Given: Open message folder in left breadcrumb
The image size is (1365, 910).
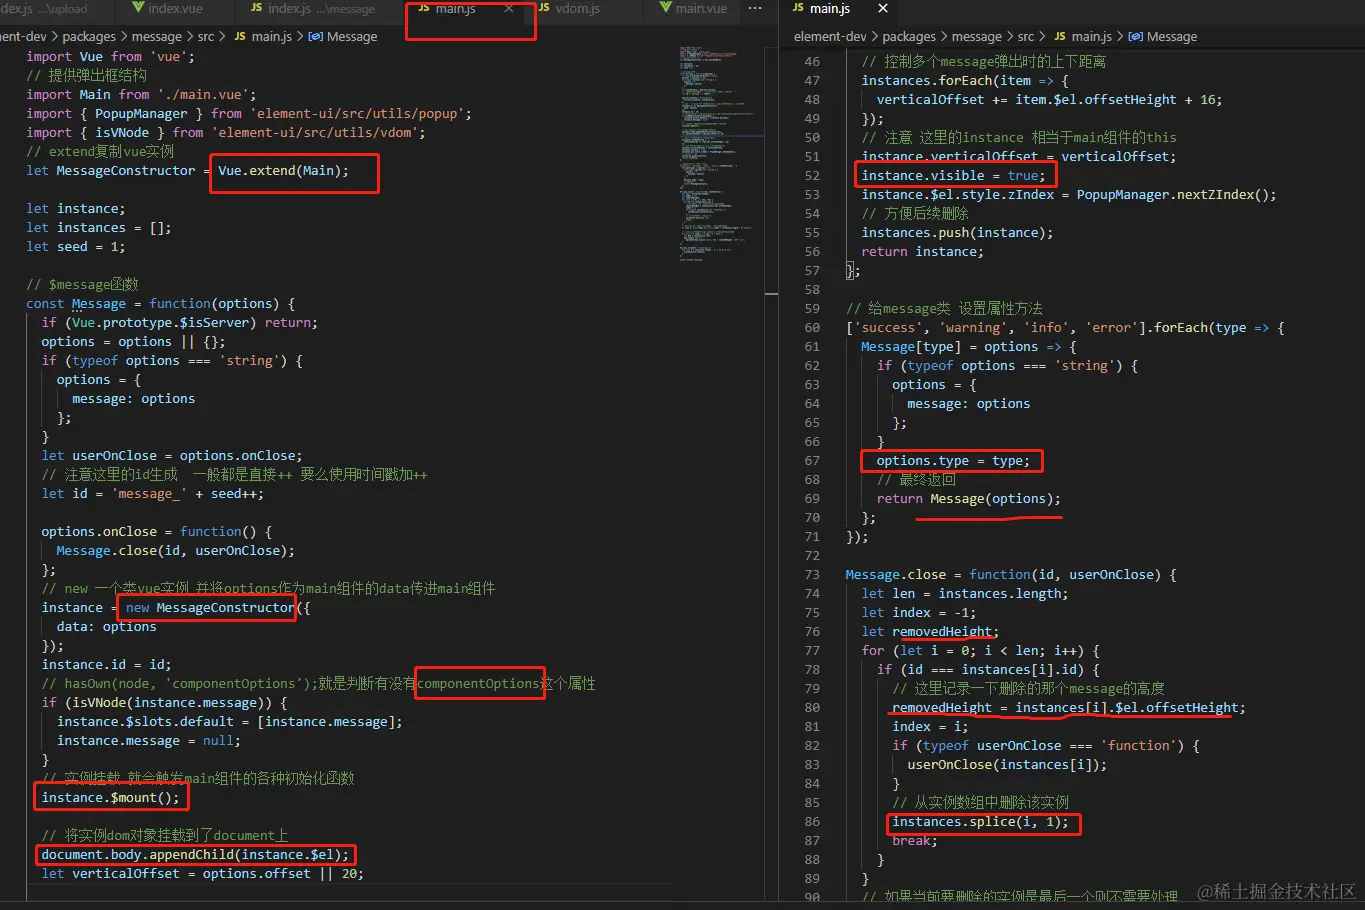Looking at the screenshot, I should pyautogui.click(x=157, y=36).
